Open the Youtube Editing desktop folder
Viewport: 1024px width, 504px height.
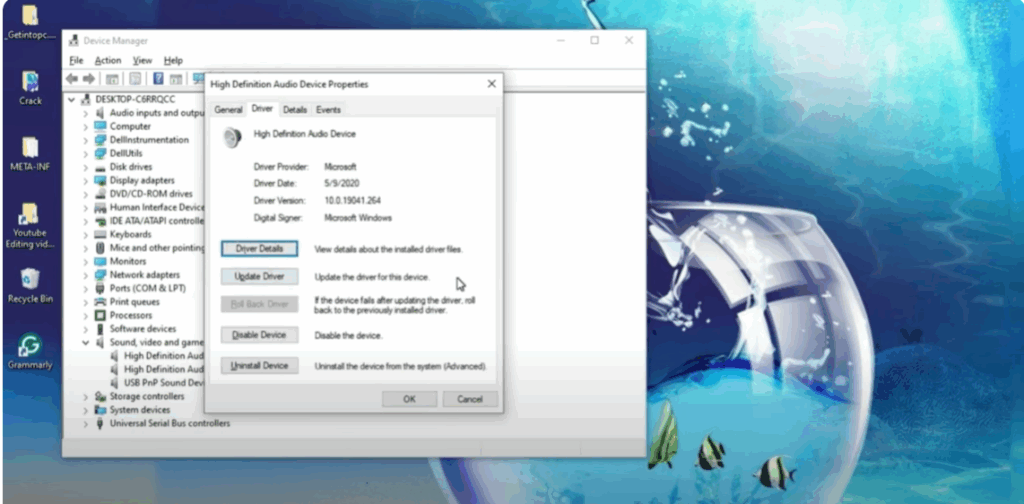tap(30, 226)
